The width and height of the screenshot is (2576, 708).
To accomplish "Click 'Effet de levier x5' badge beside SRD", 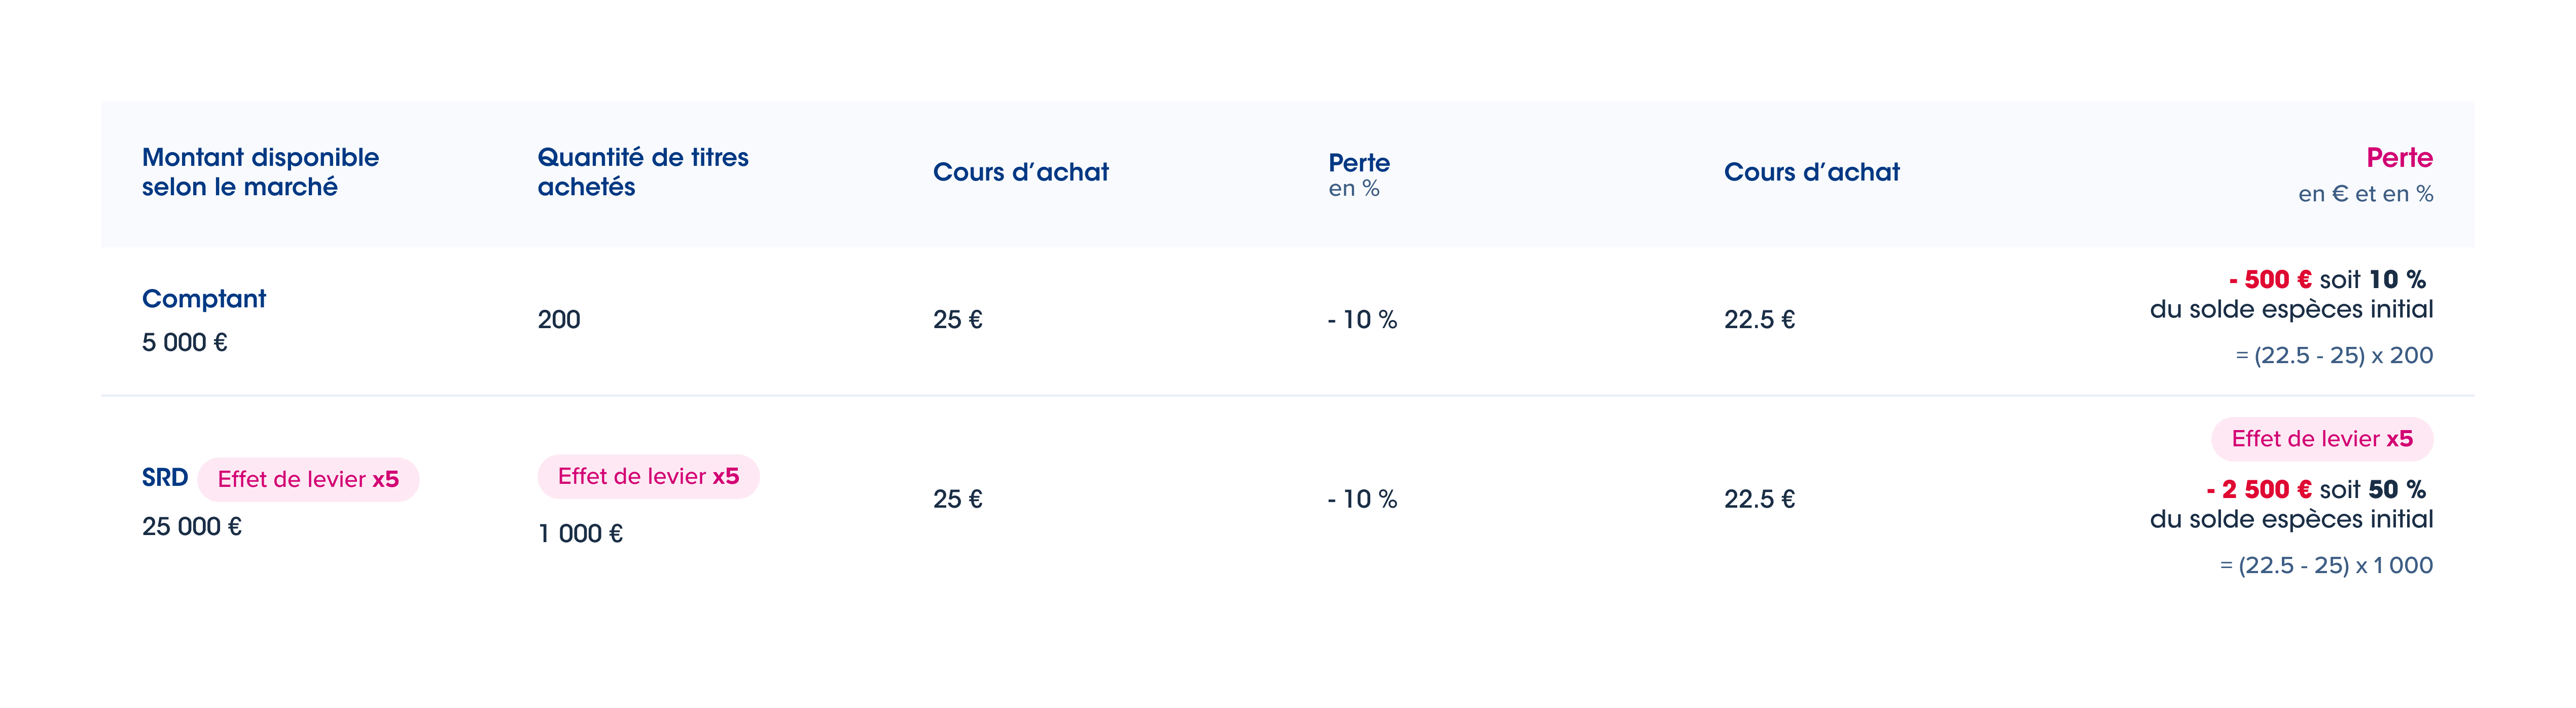I will (x=308, y=480).
